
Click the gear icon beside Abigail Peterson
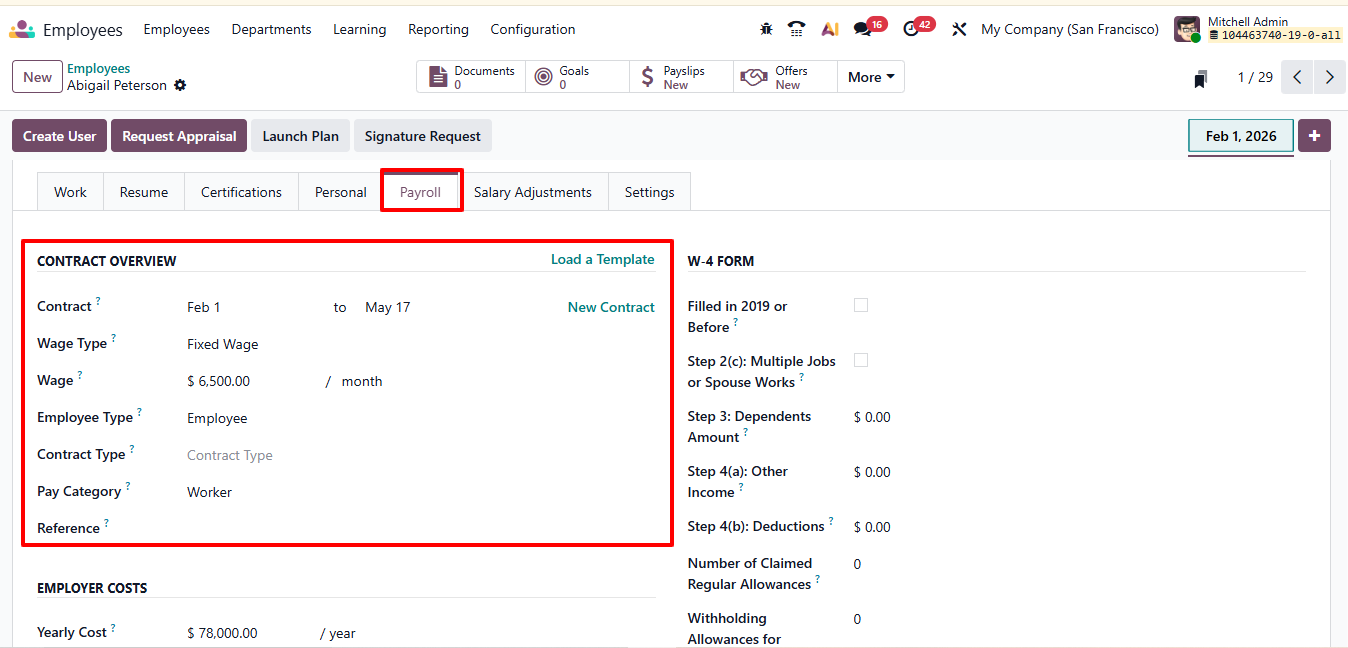pyautogui.click(x=180, y=86)
